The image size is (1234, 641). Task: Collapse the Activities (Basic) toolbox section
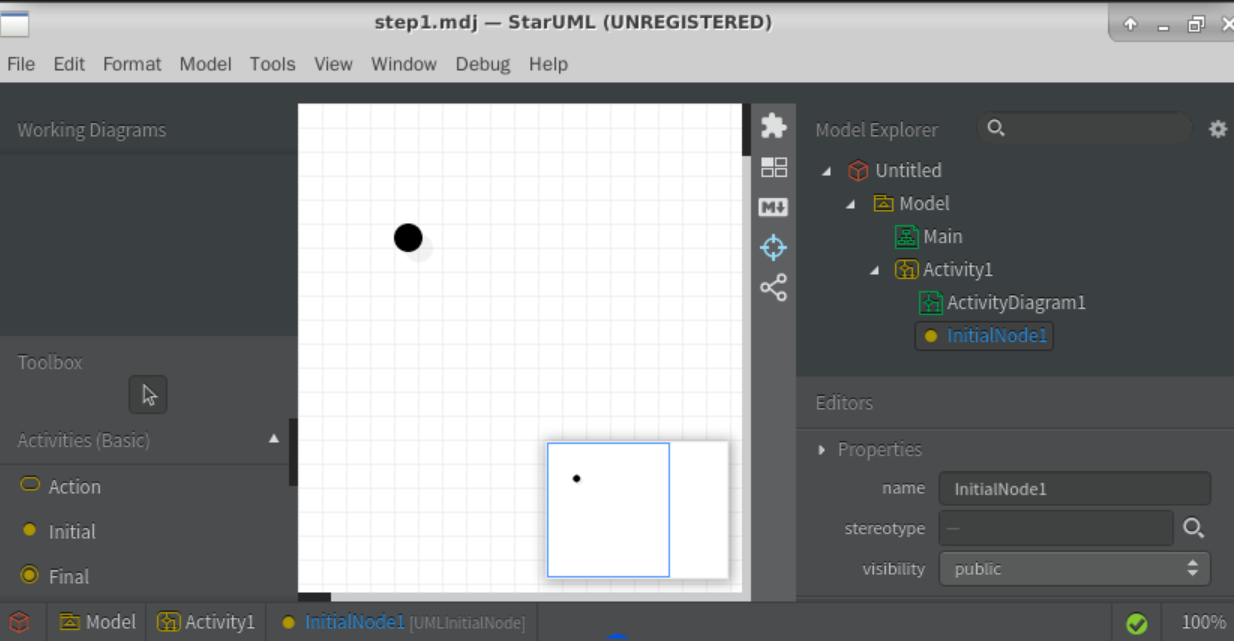(x=274, y=439)
